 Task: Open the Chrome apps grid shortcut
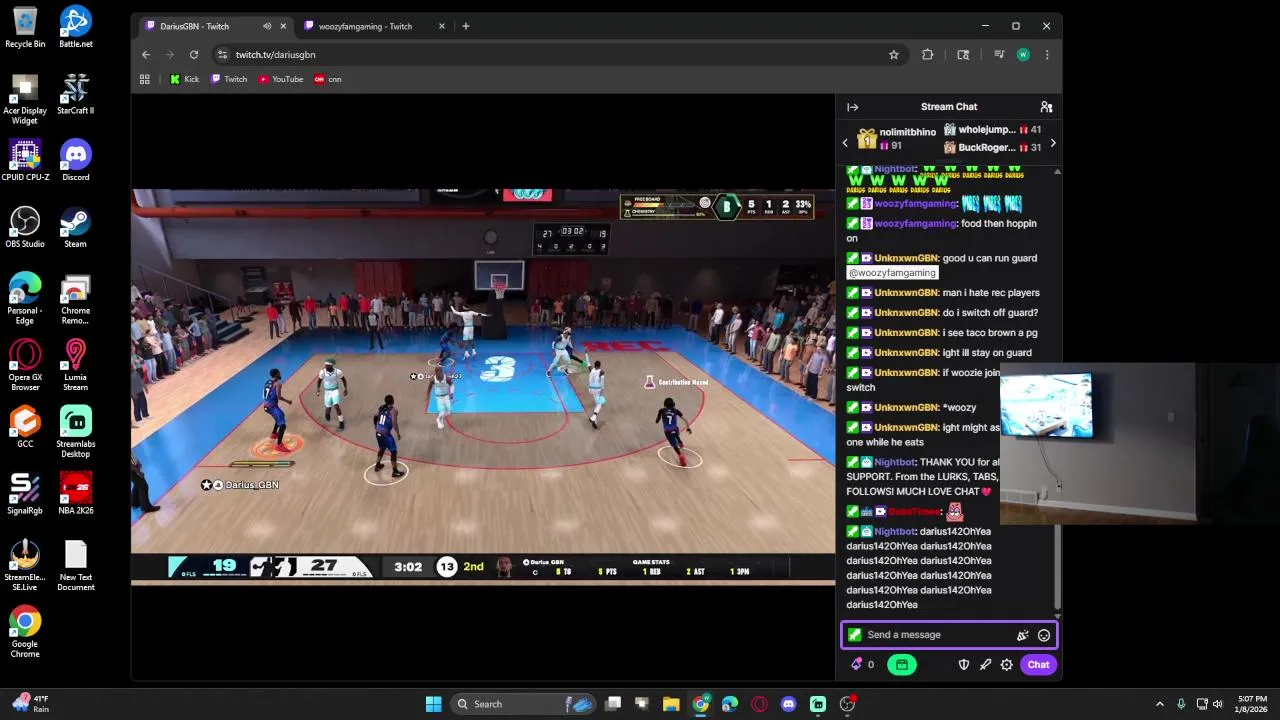point(144,79)
